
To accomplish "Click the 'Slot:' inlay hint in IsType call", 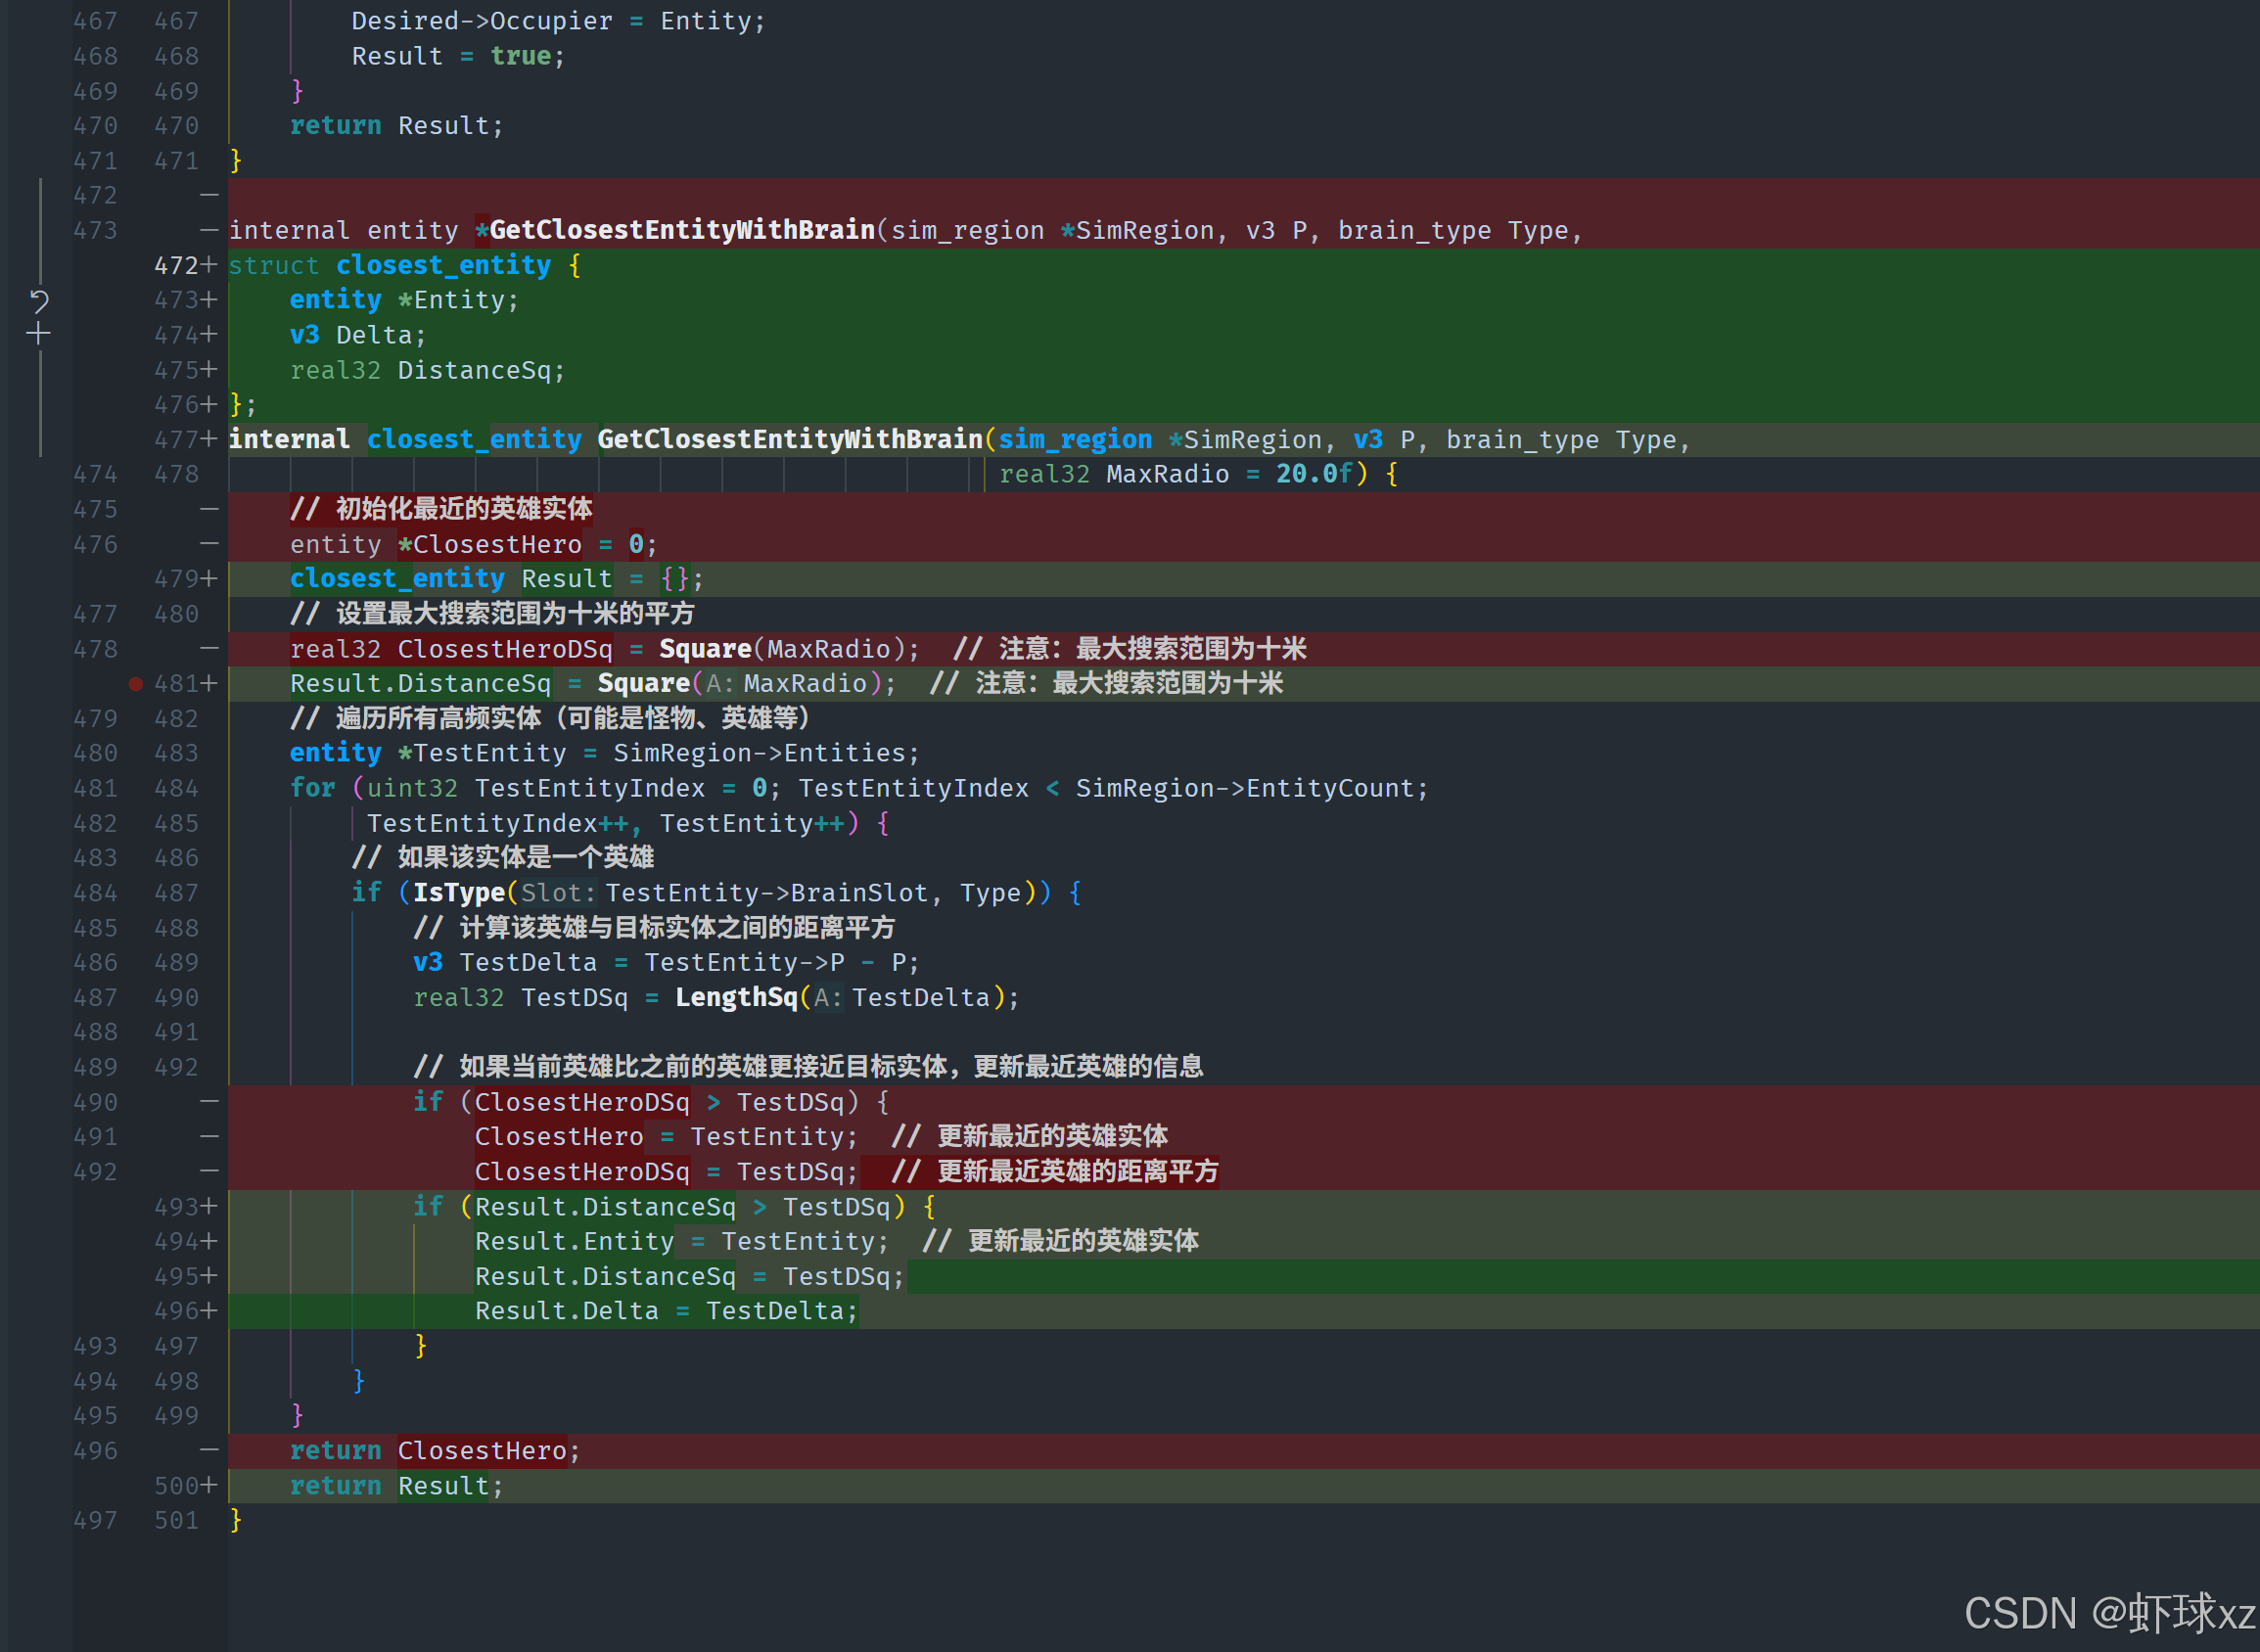I will click(558, 893).
